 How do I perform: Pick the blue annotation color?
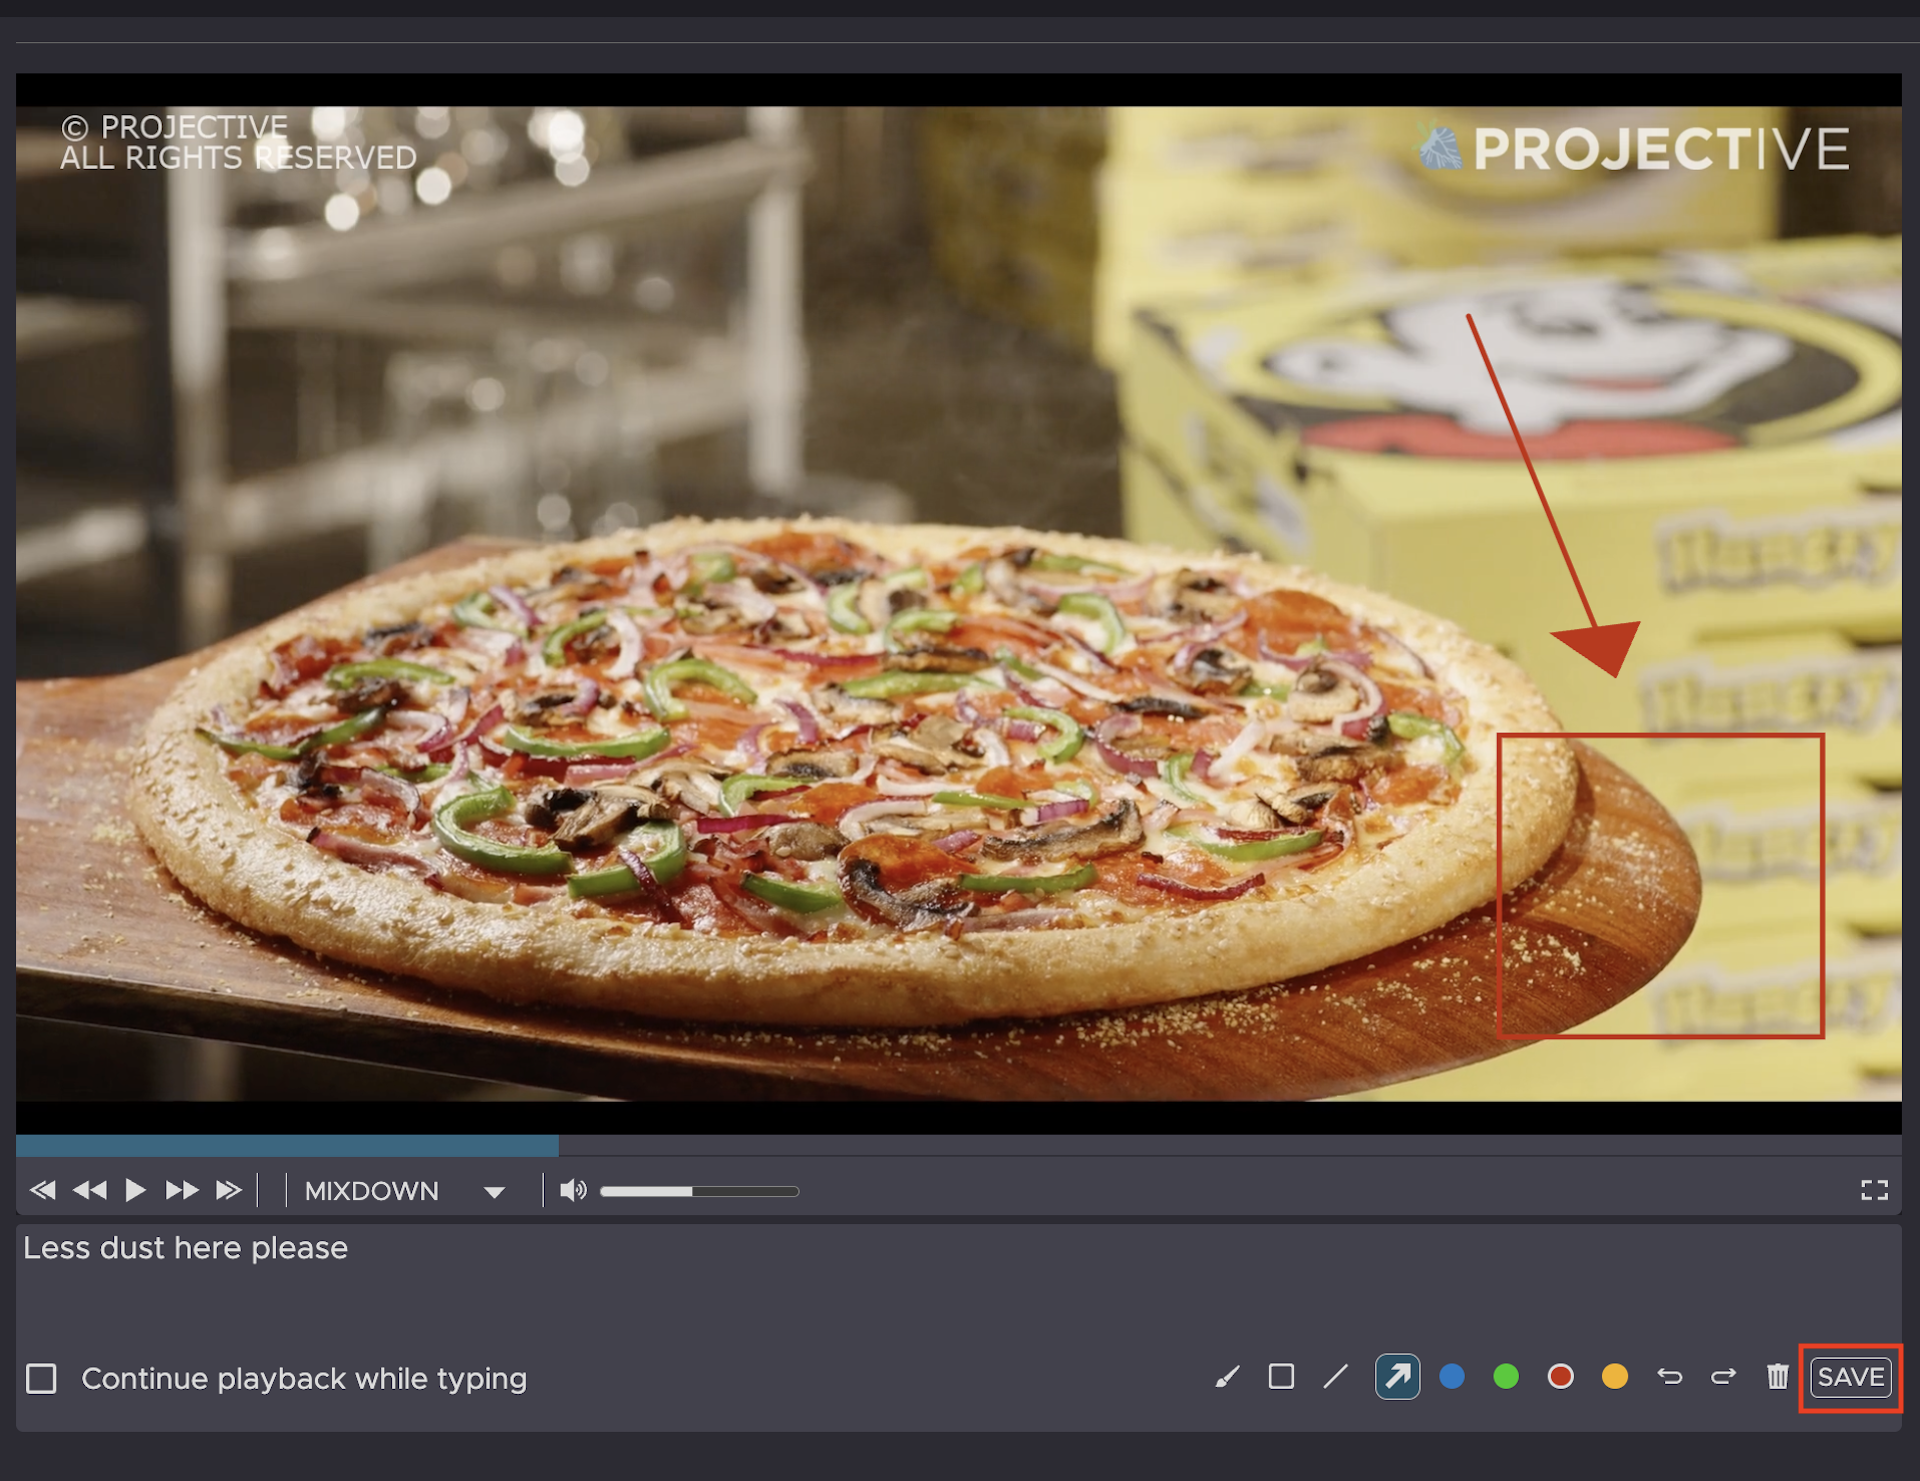1452,1377
